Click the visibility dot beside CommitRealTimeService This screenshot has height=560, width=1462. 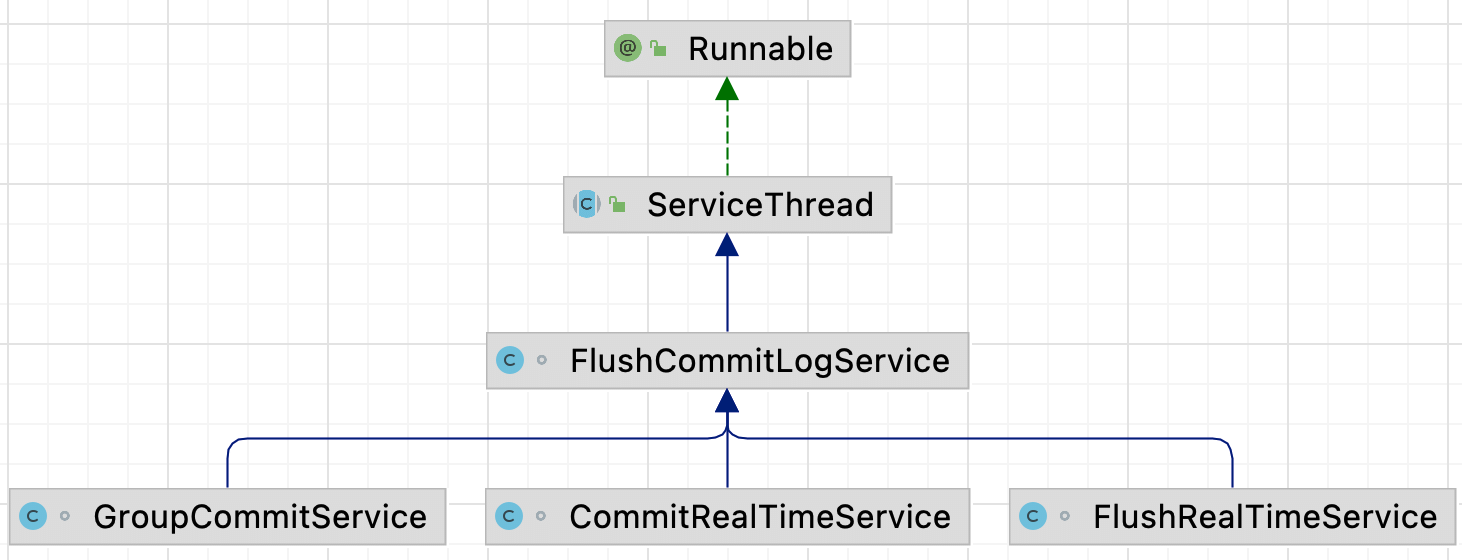tap(541, 517)
